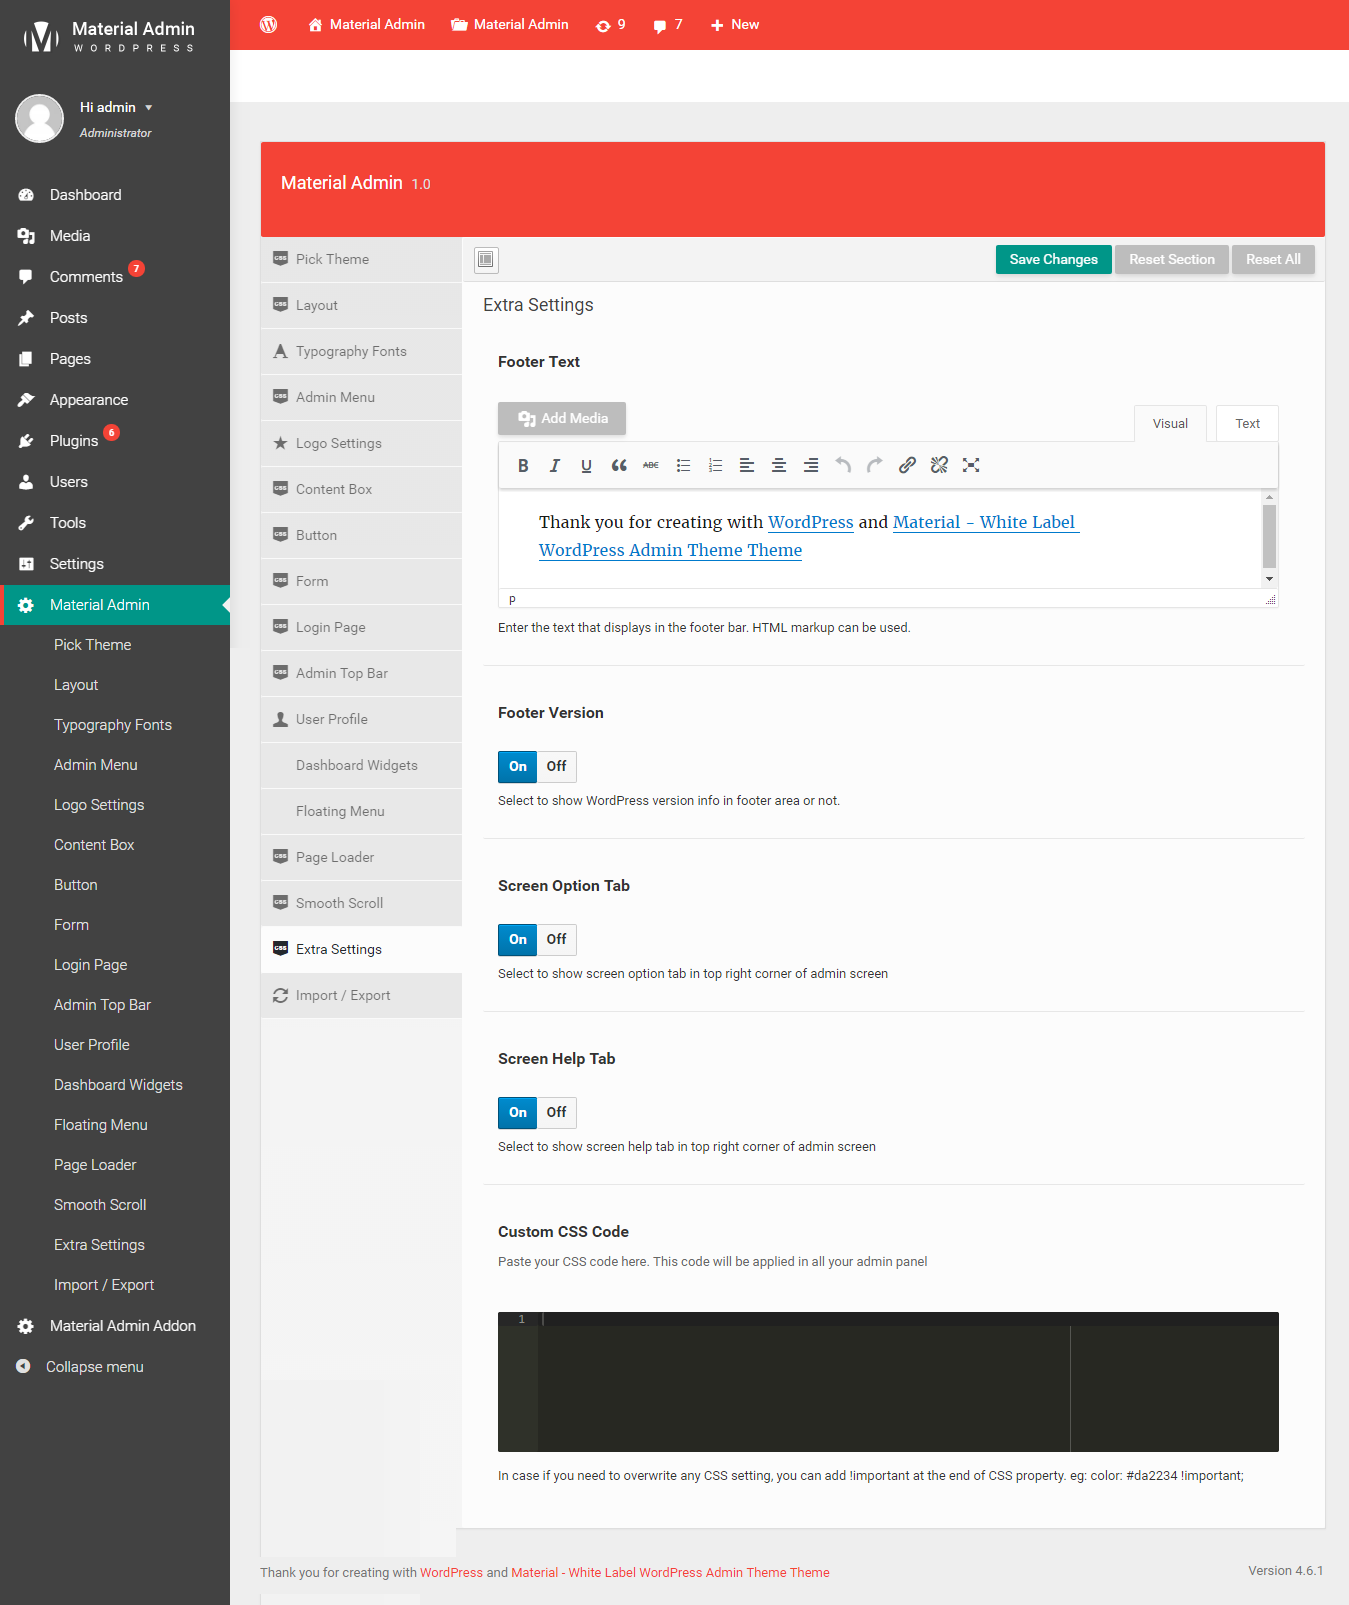Click WordPress link in the bottom footer

coord(451,1573)
